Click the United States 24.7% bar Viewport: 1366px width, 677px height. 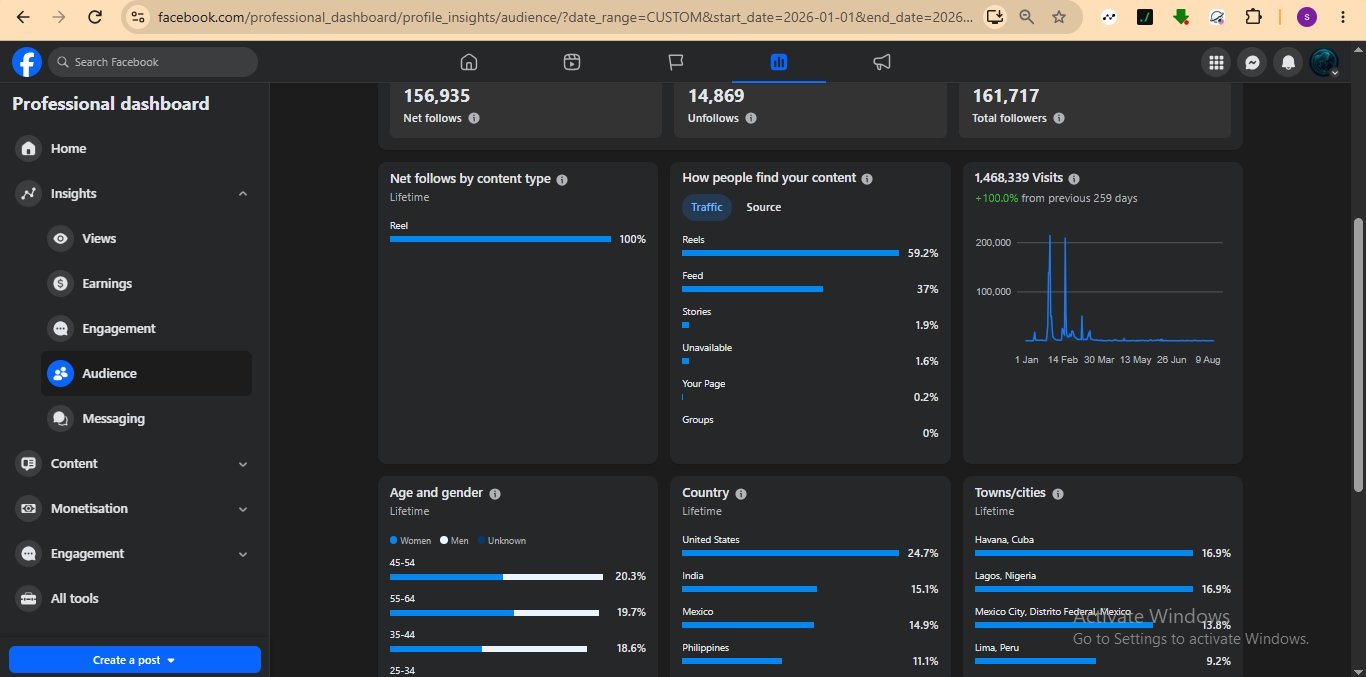point(790,553)
